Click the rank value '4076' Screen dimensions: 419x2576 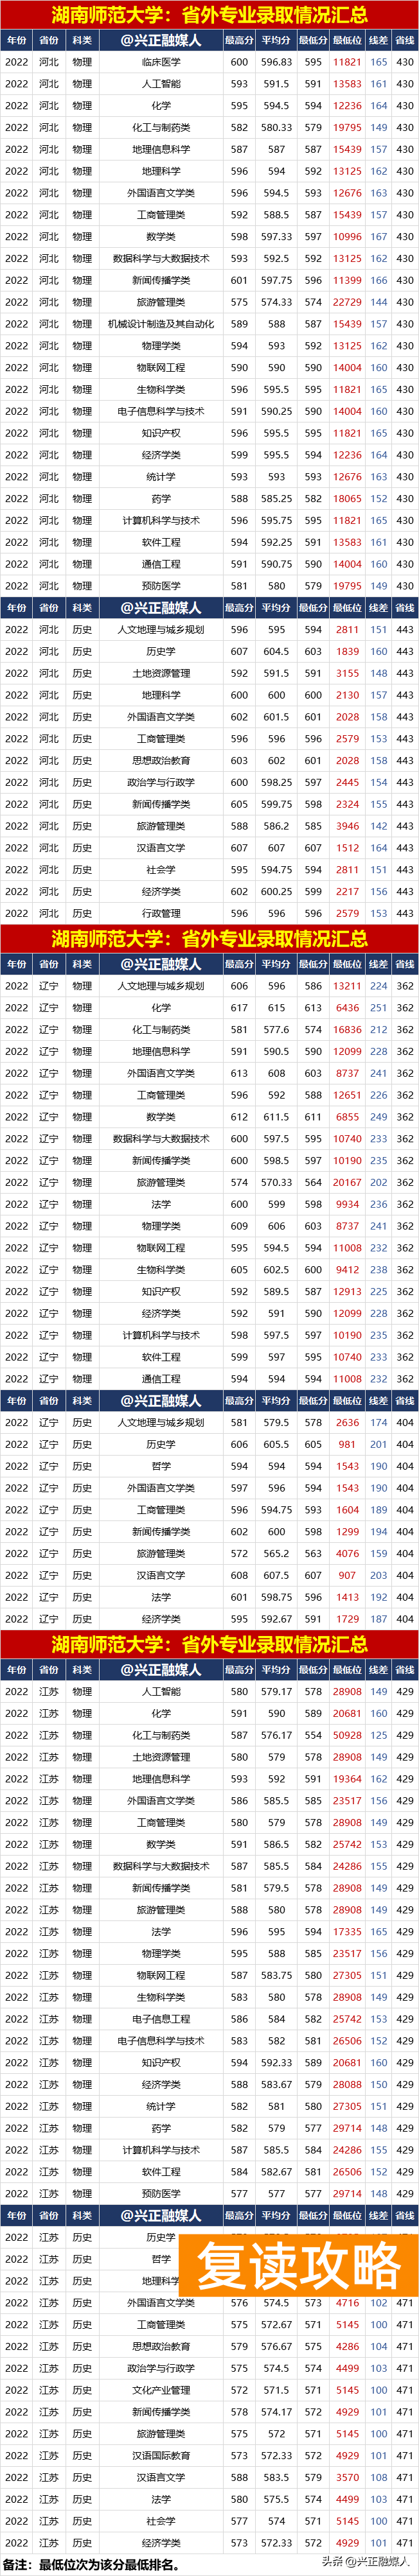[347, 1553]
